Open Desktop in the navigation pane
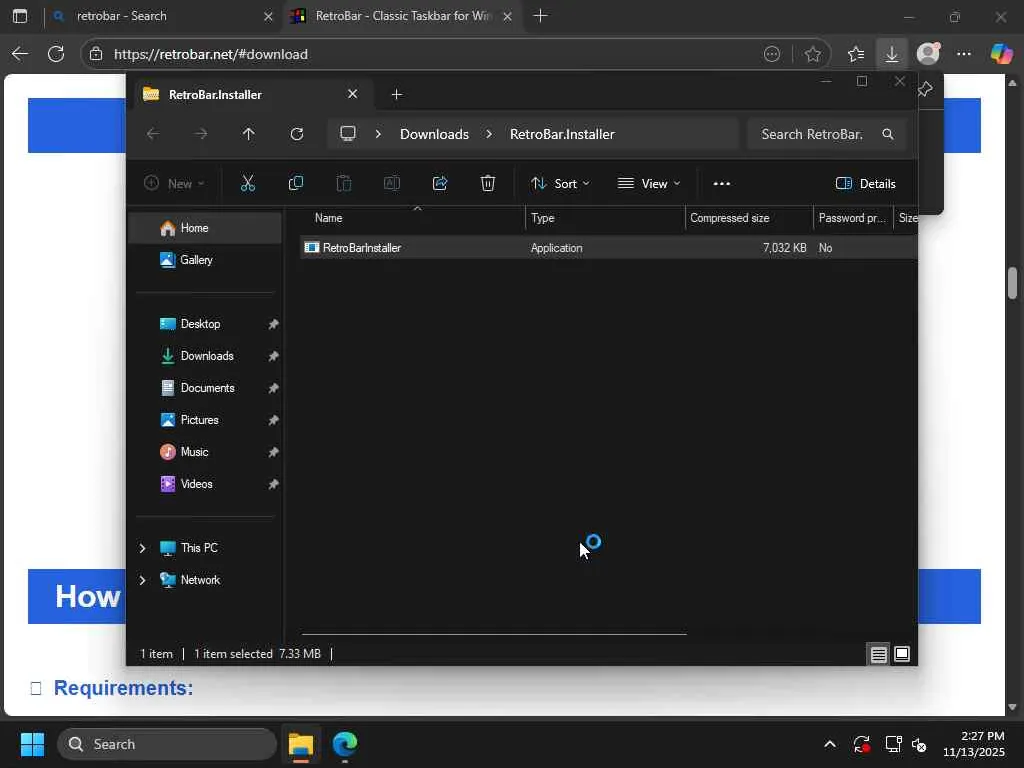The width and height of the screenshot is (1024, 768). coord(205,324)
